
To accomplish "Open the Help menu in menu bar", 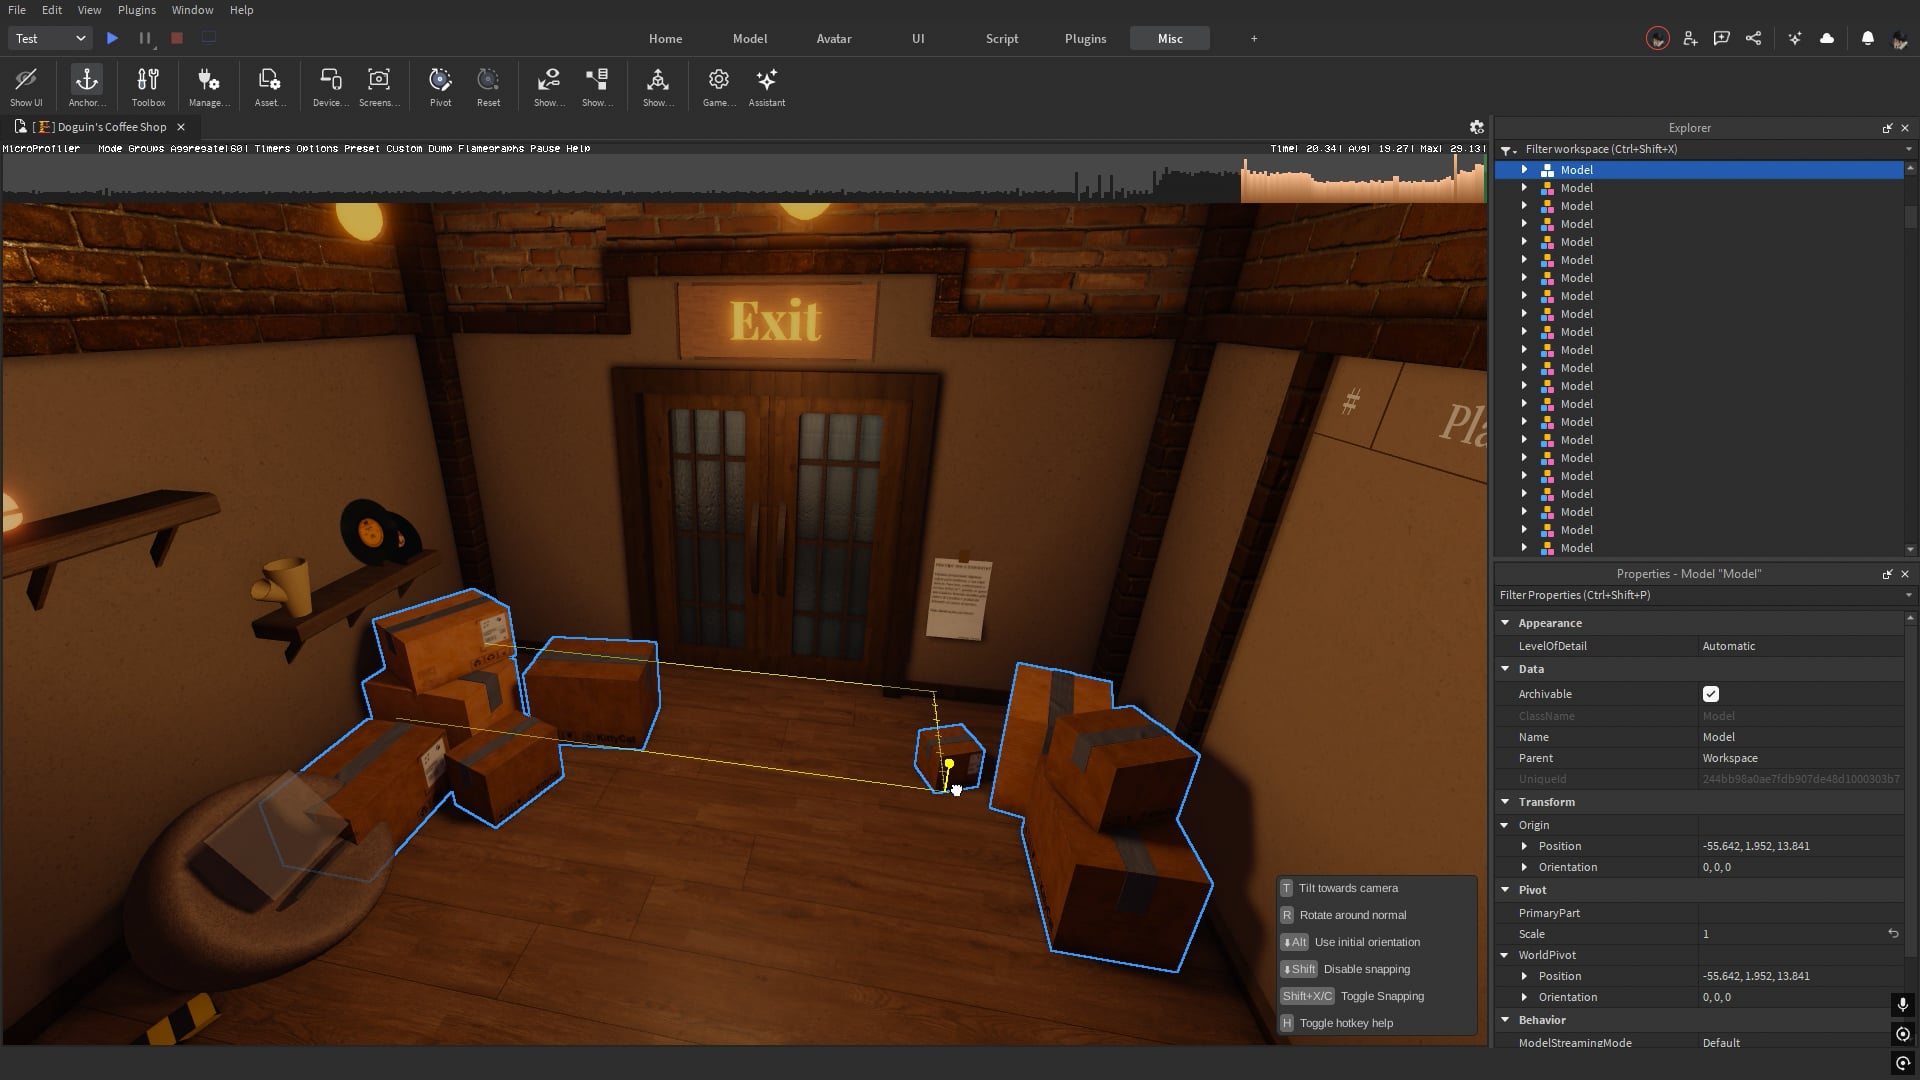I will pos(241,10).
